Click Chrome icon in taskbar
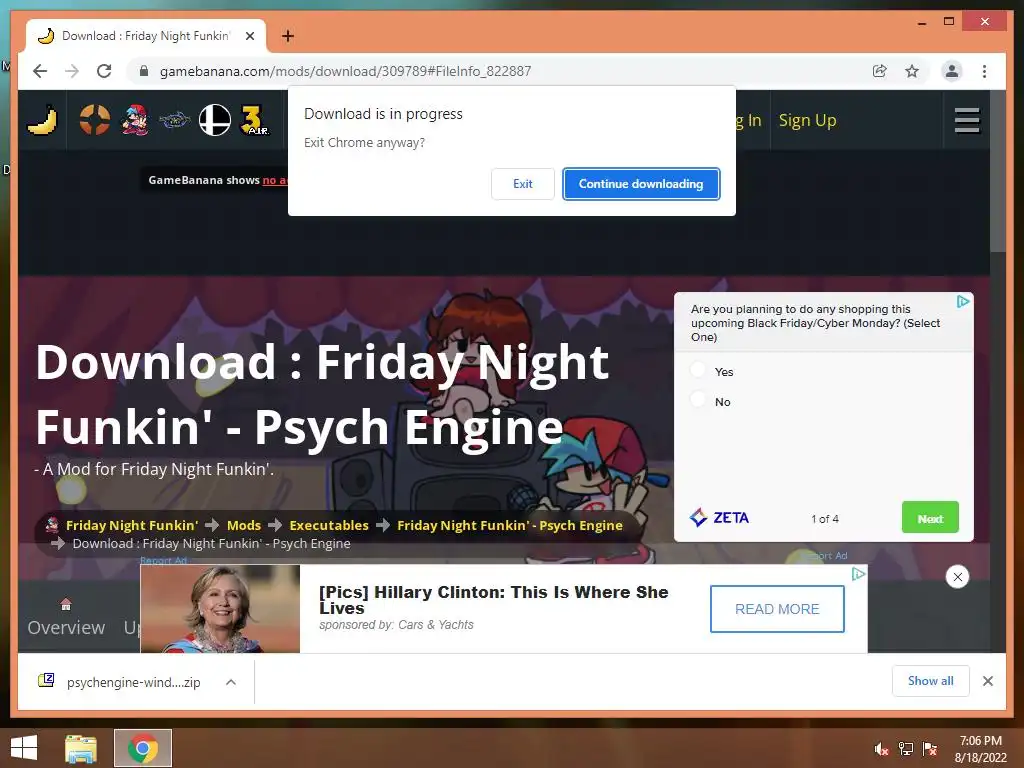Viewport: 1024px width, 768px height. pyautogui.click(x=143, y=748)
